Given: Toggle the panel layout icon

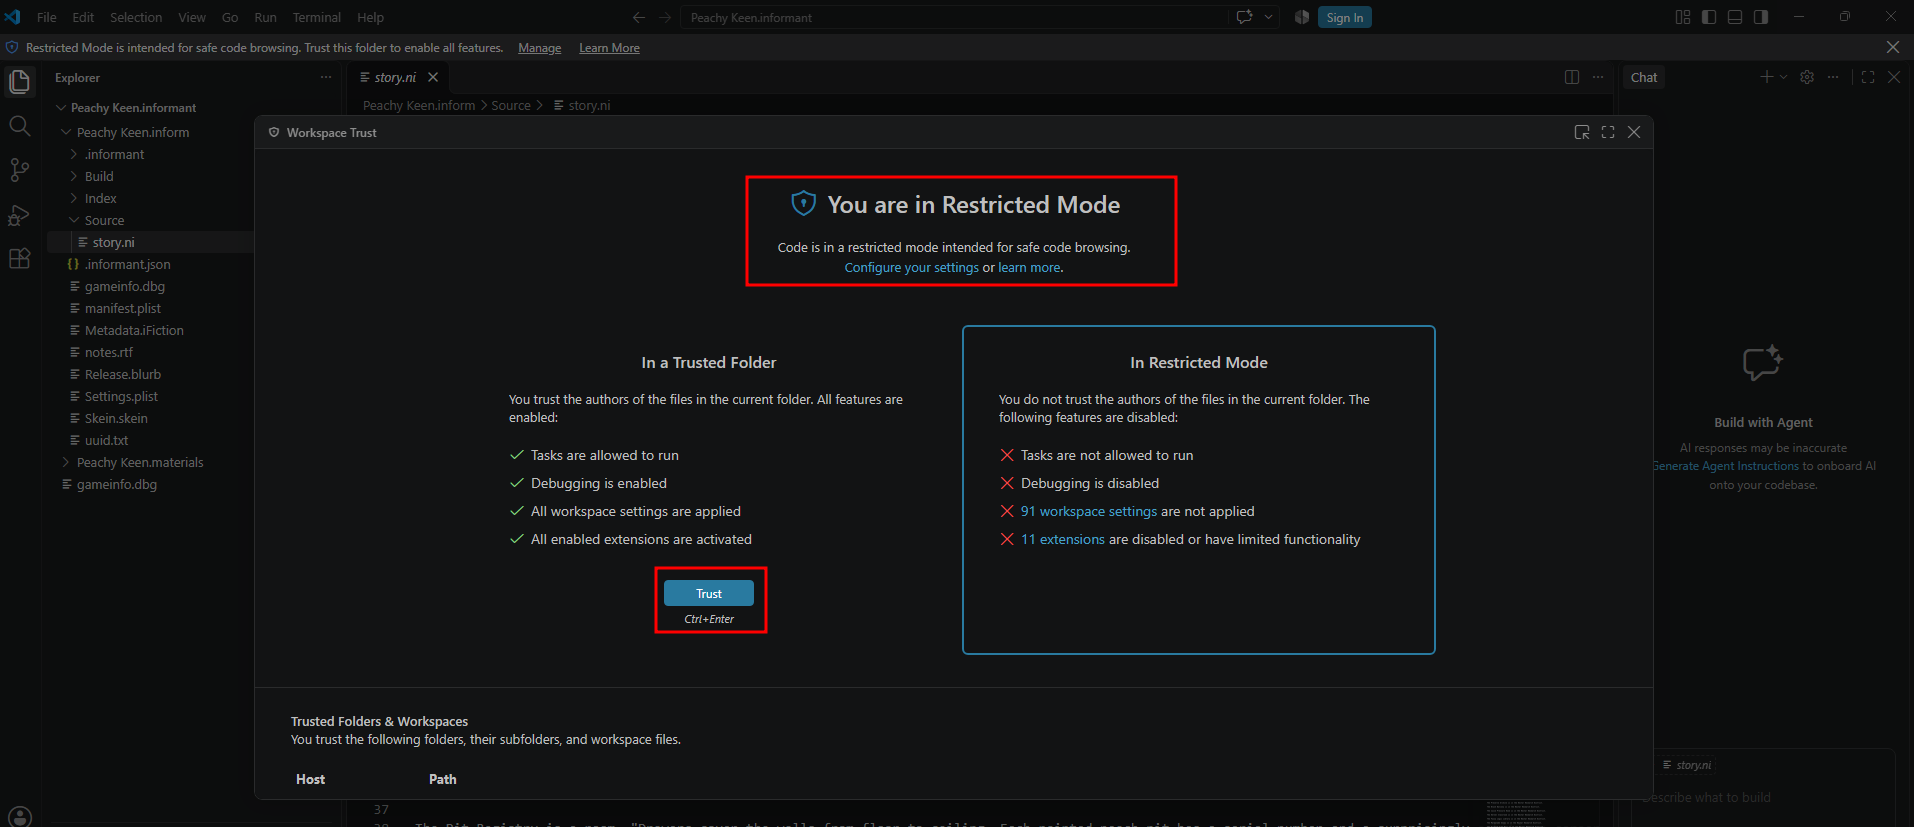Looking at the screenshot, I should 1735,17.
